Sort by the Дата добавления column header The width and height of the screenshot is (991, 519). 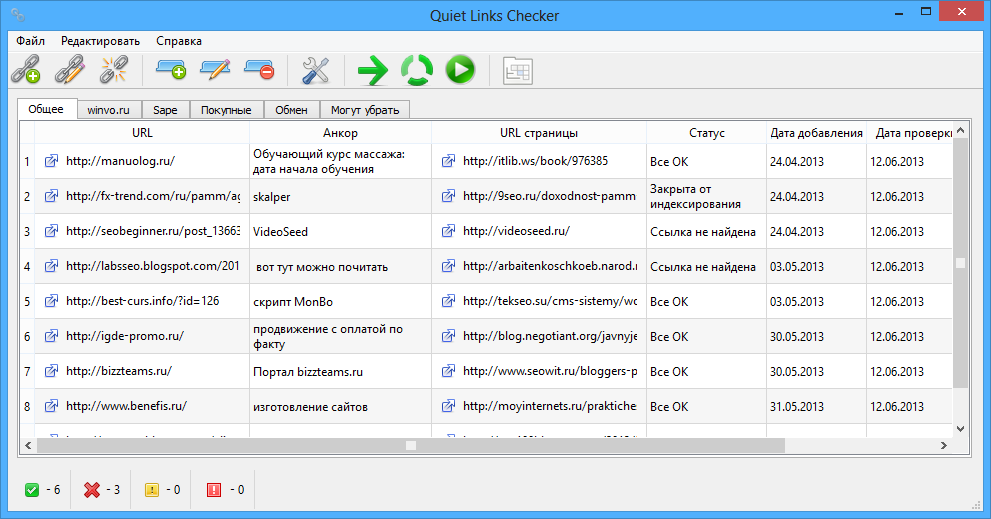click(x=817, y=133)
